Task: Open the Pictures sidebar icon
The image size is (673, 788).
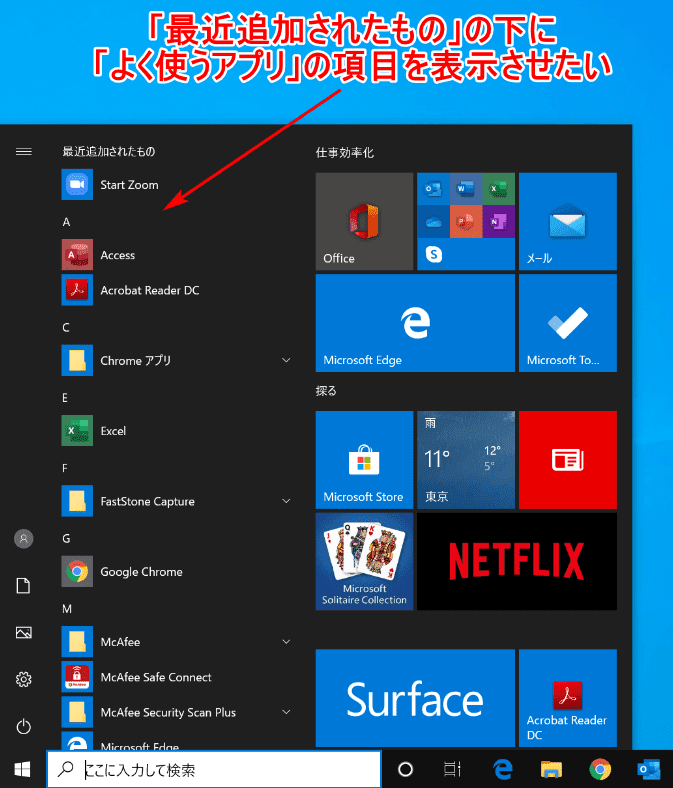Action: click(x=24, y=632)
